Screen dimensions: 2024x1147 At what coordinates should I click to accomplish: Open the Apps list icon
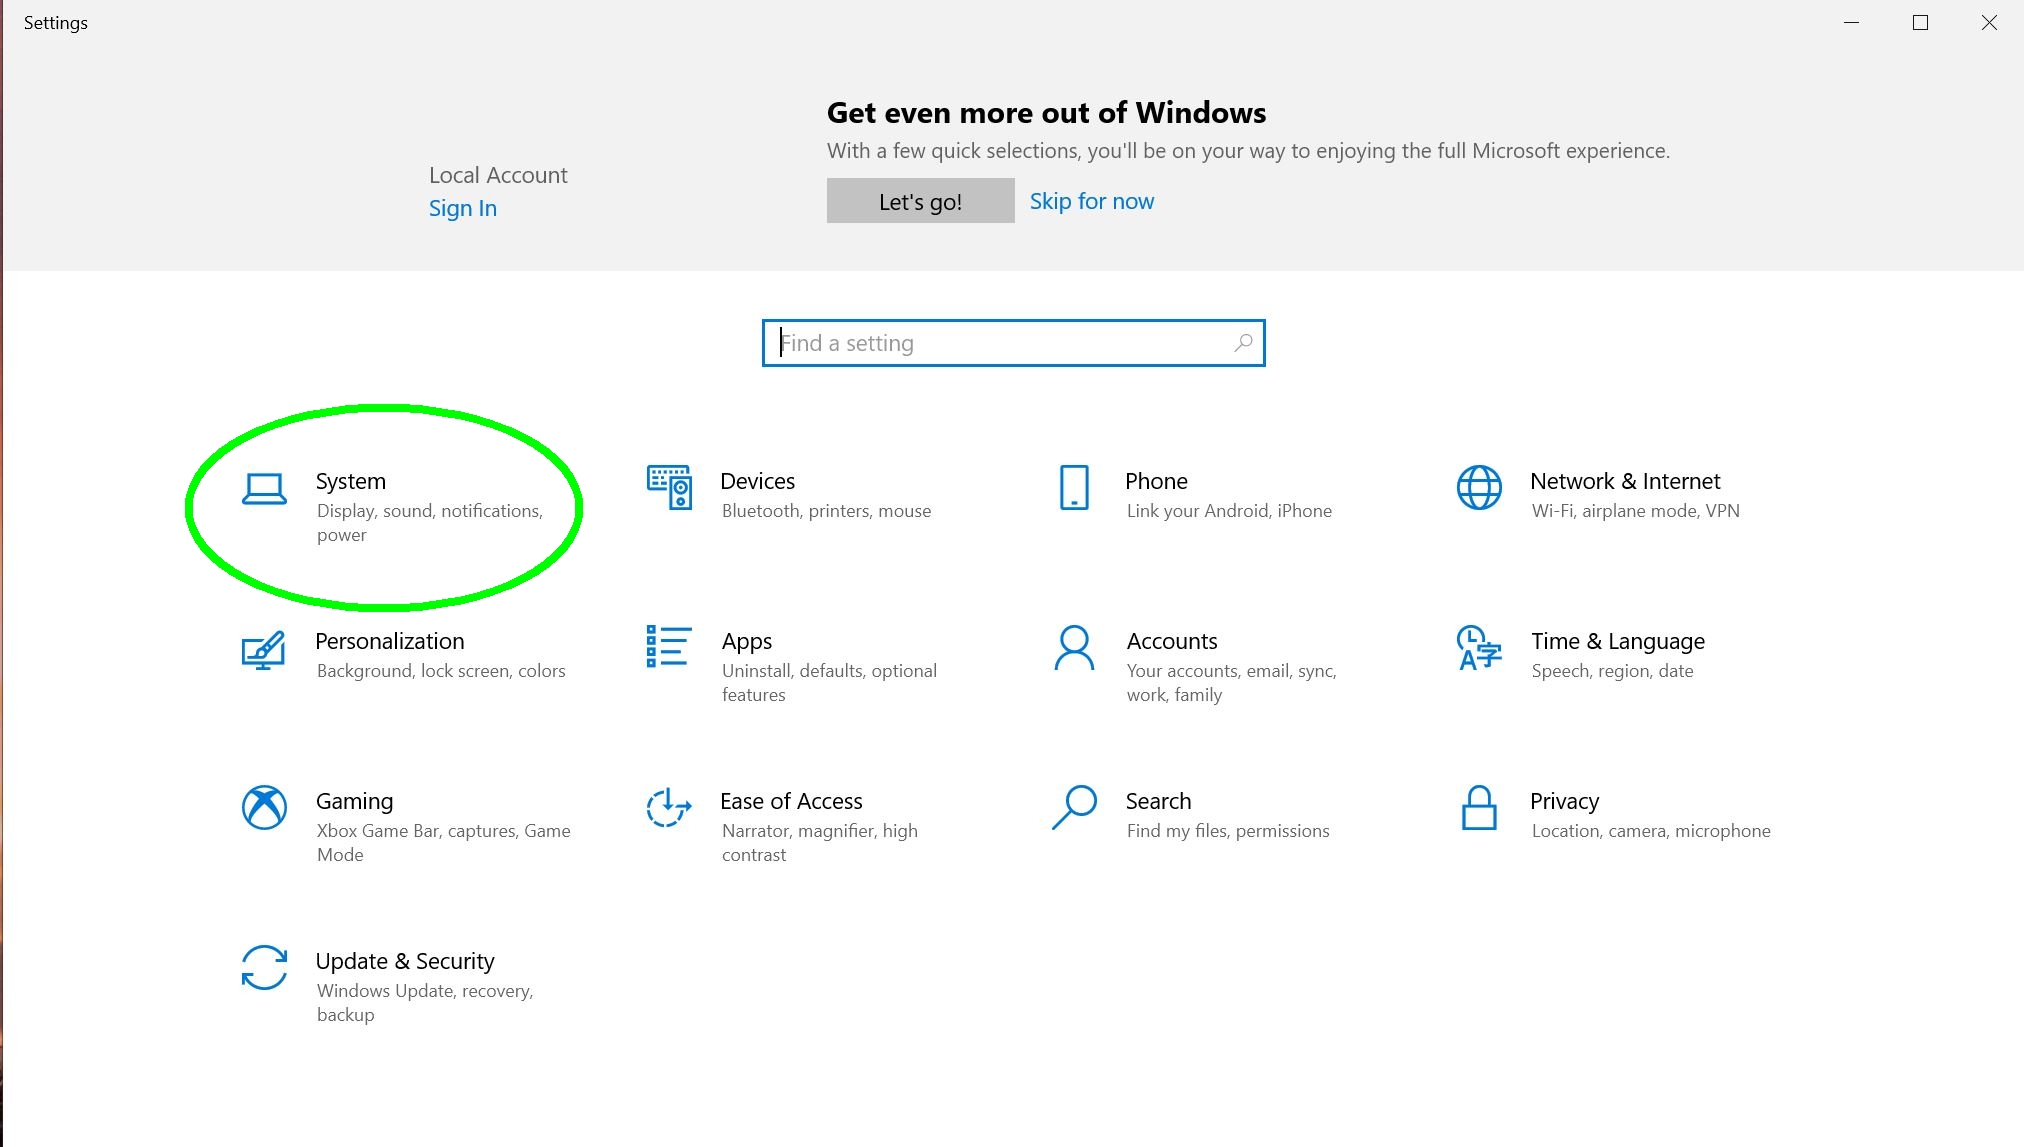pos(668,647)
